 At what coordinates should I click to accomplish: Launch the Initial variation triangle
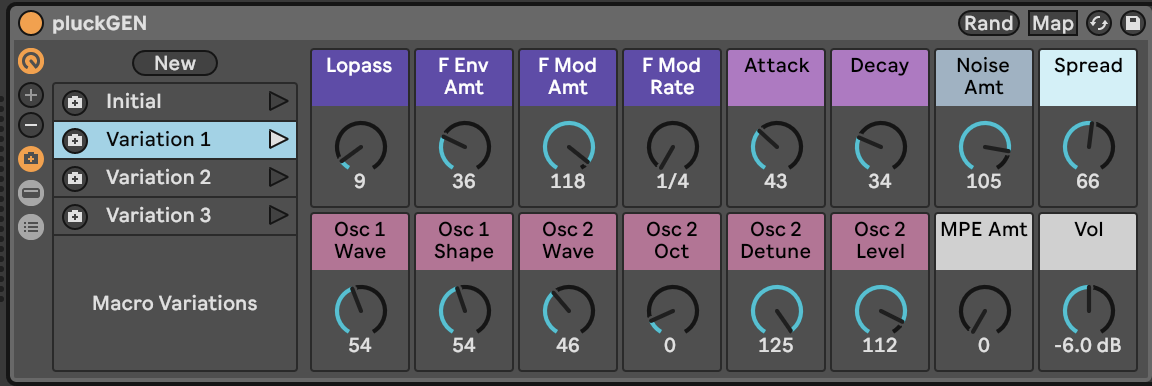(x=278, y=101)
